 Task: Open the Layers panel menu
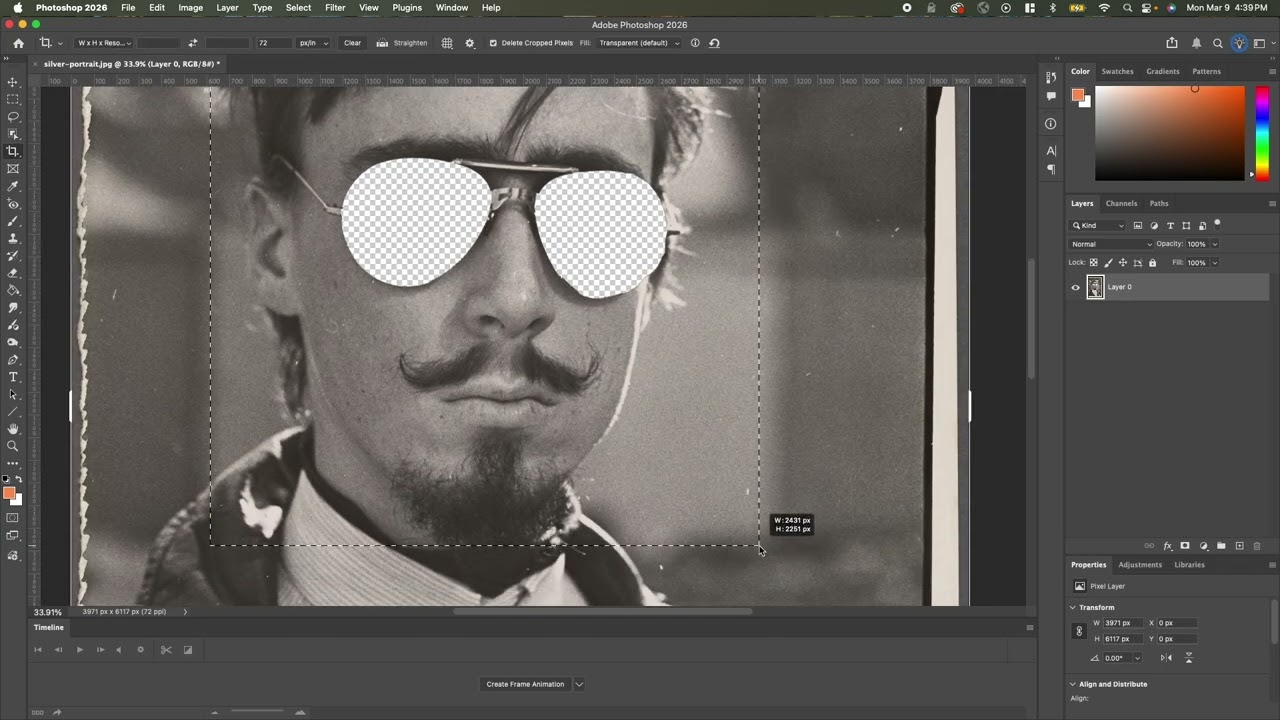(1272, 203)
